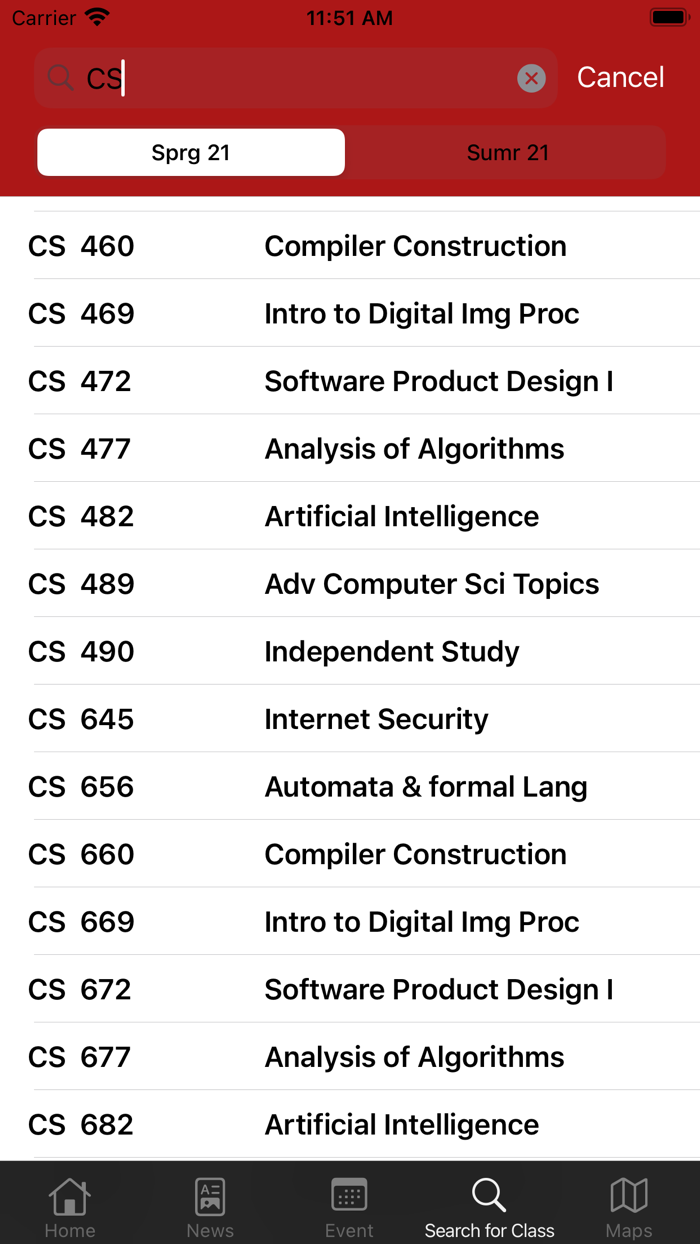Open the News tab icon

click(210, 1197)
